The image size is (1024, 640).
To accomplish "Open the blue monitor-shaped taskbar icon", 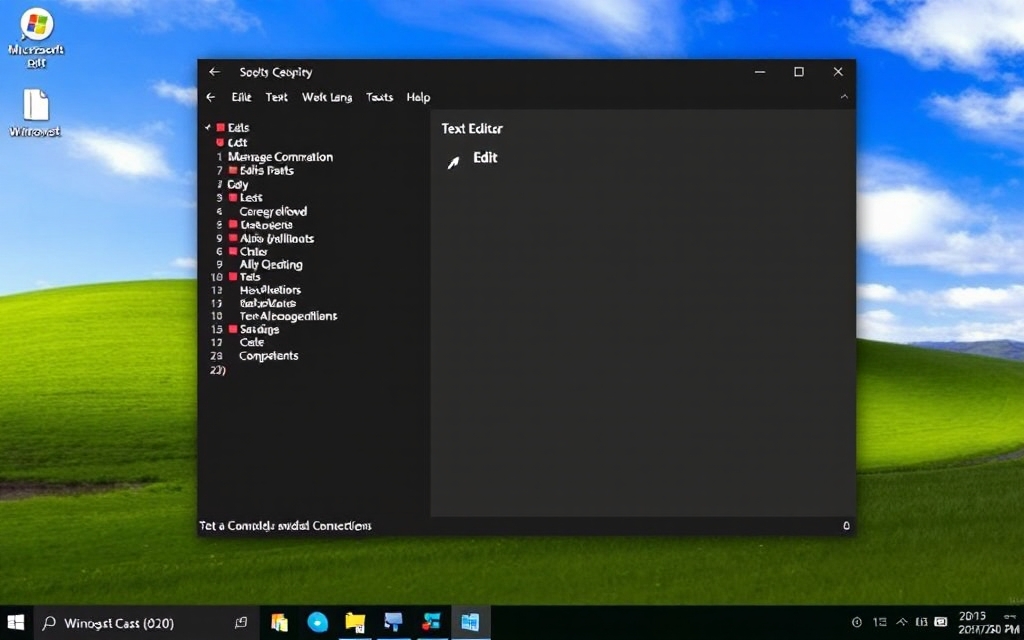I will [394, 622].
